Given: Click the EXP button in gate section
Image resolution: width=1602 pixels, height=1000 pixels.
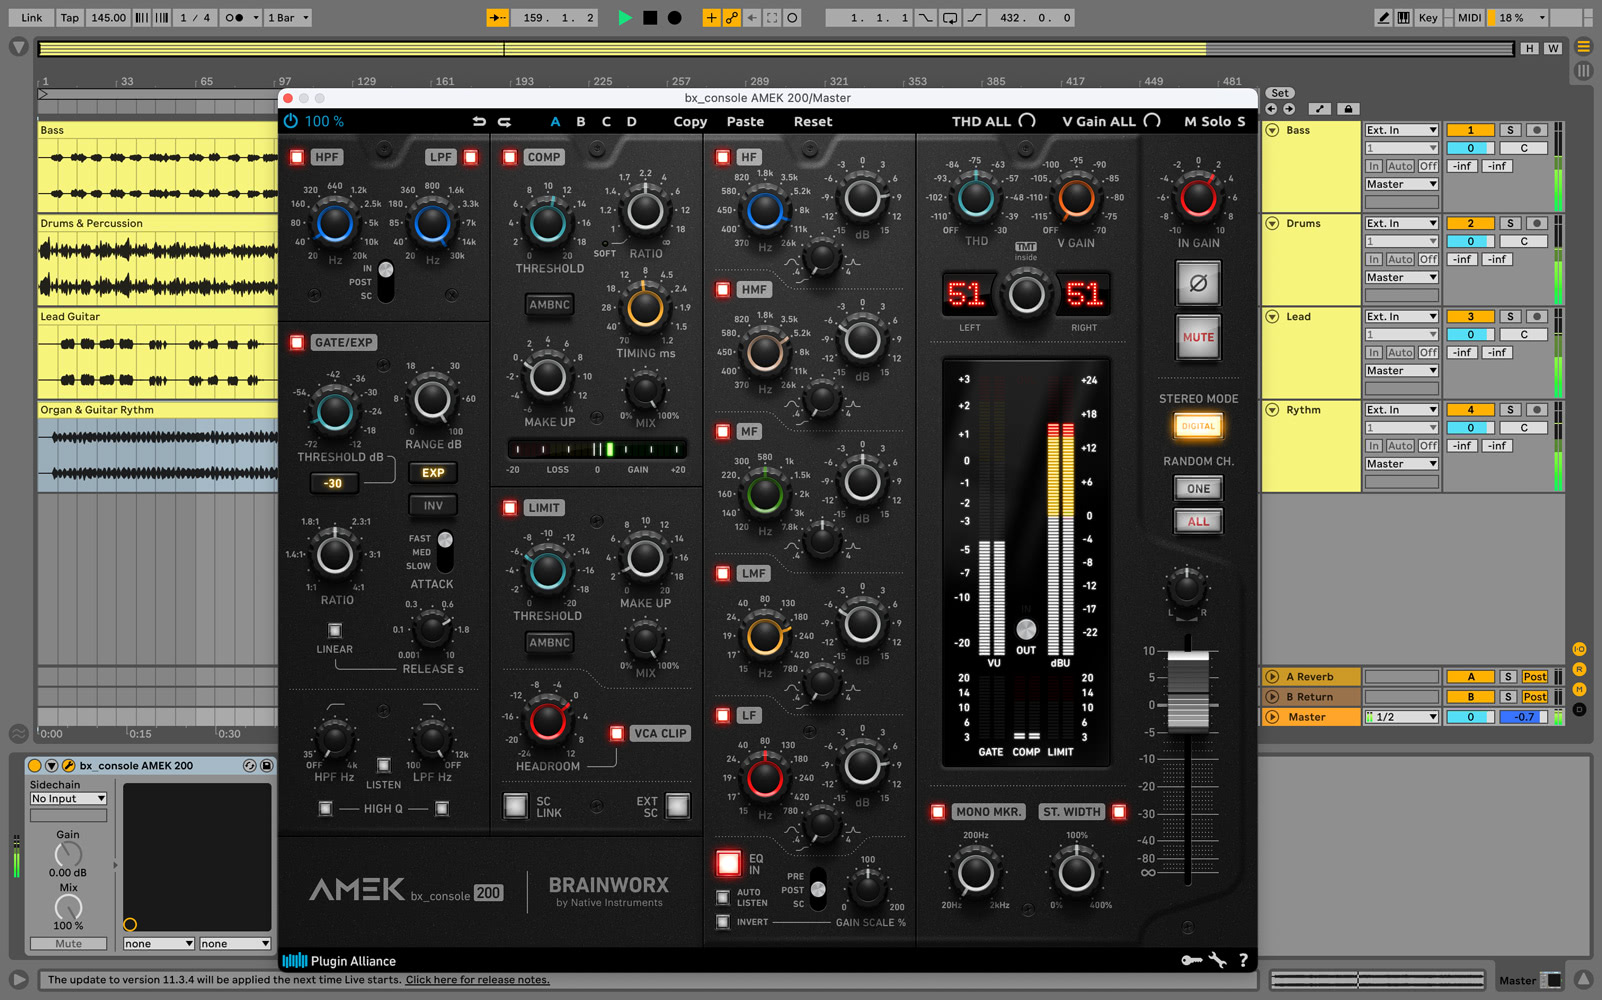Looking at the screenshot, I should (433, 473).
